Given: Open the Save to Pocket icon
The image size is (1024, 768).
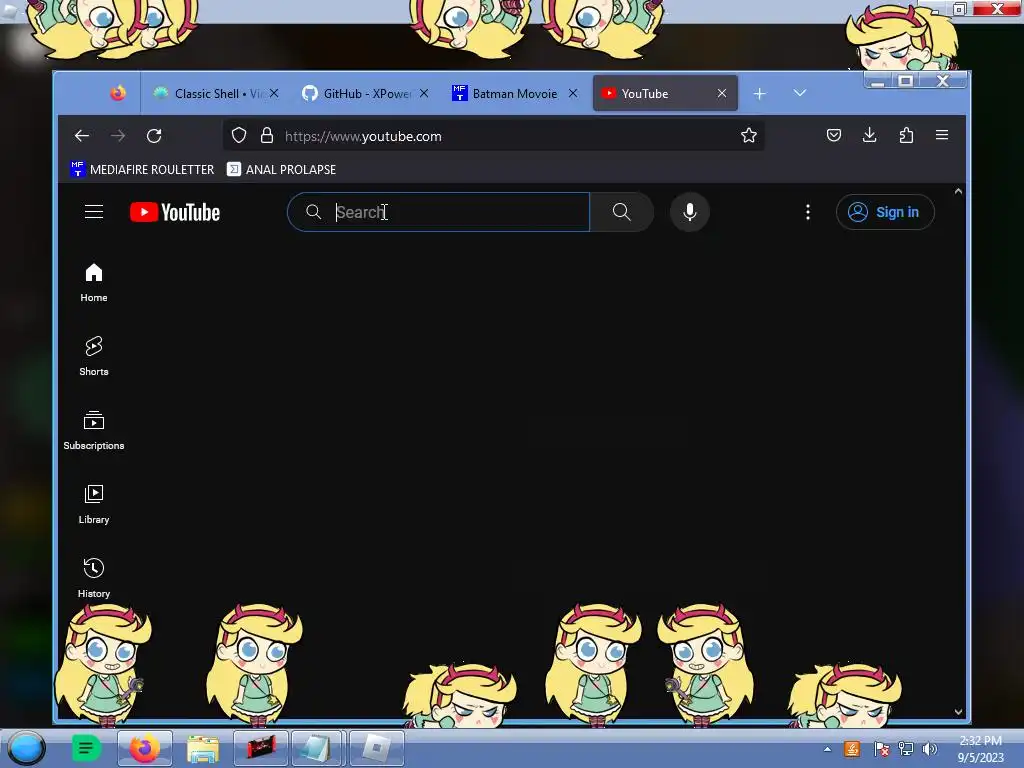Looking at the screenshot, I should click(x=834, y=135).
